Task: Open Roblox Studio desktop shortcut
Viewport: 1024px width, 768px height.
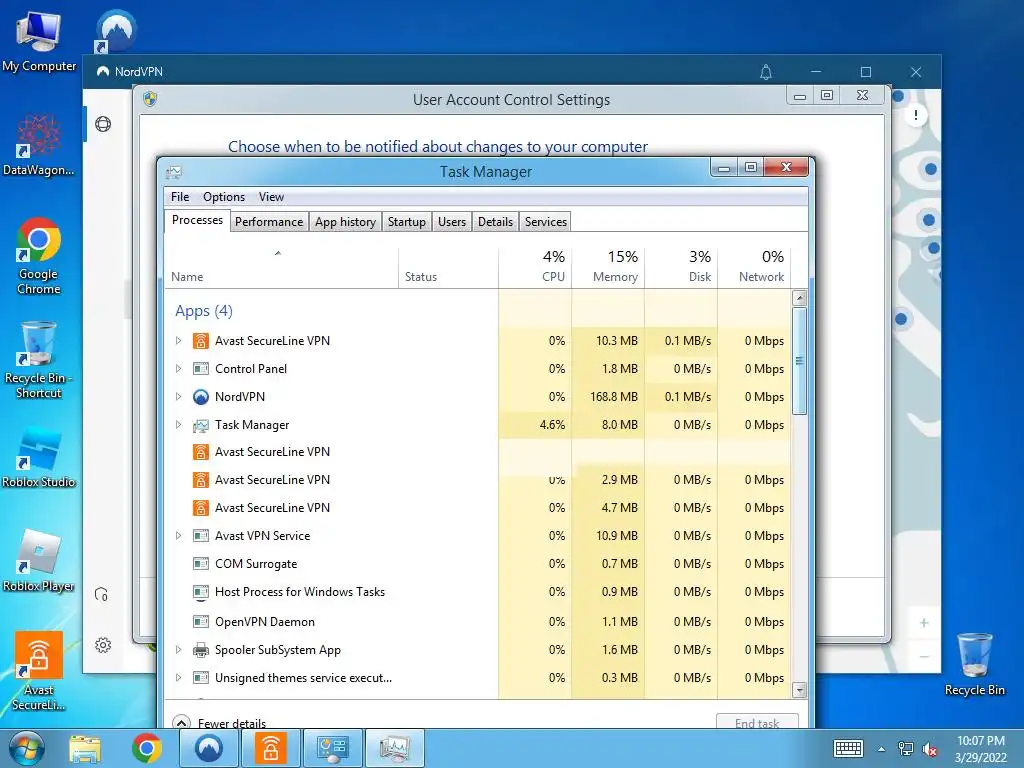Action: click(39, 457)
